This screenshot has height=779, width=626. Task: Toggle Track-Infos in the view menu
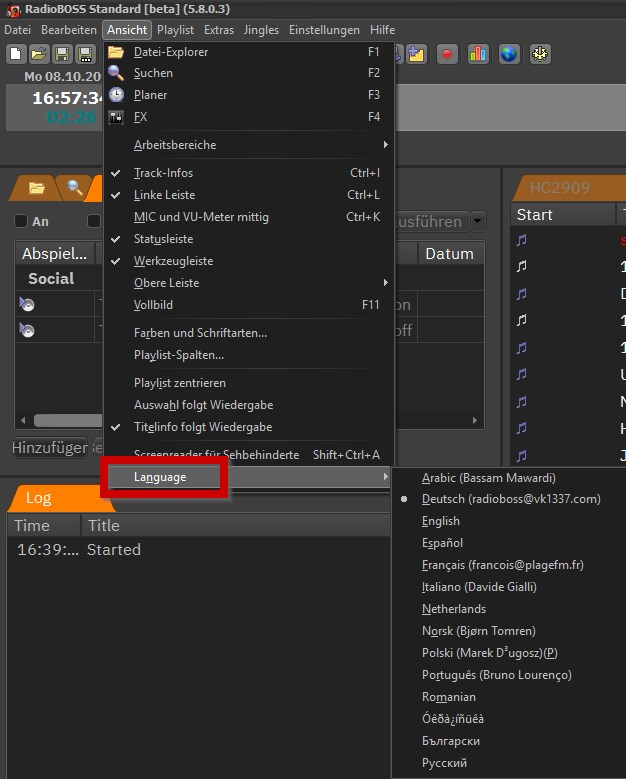(249, 173)
